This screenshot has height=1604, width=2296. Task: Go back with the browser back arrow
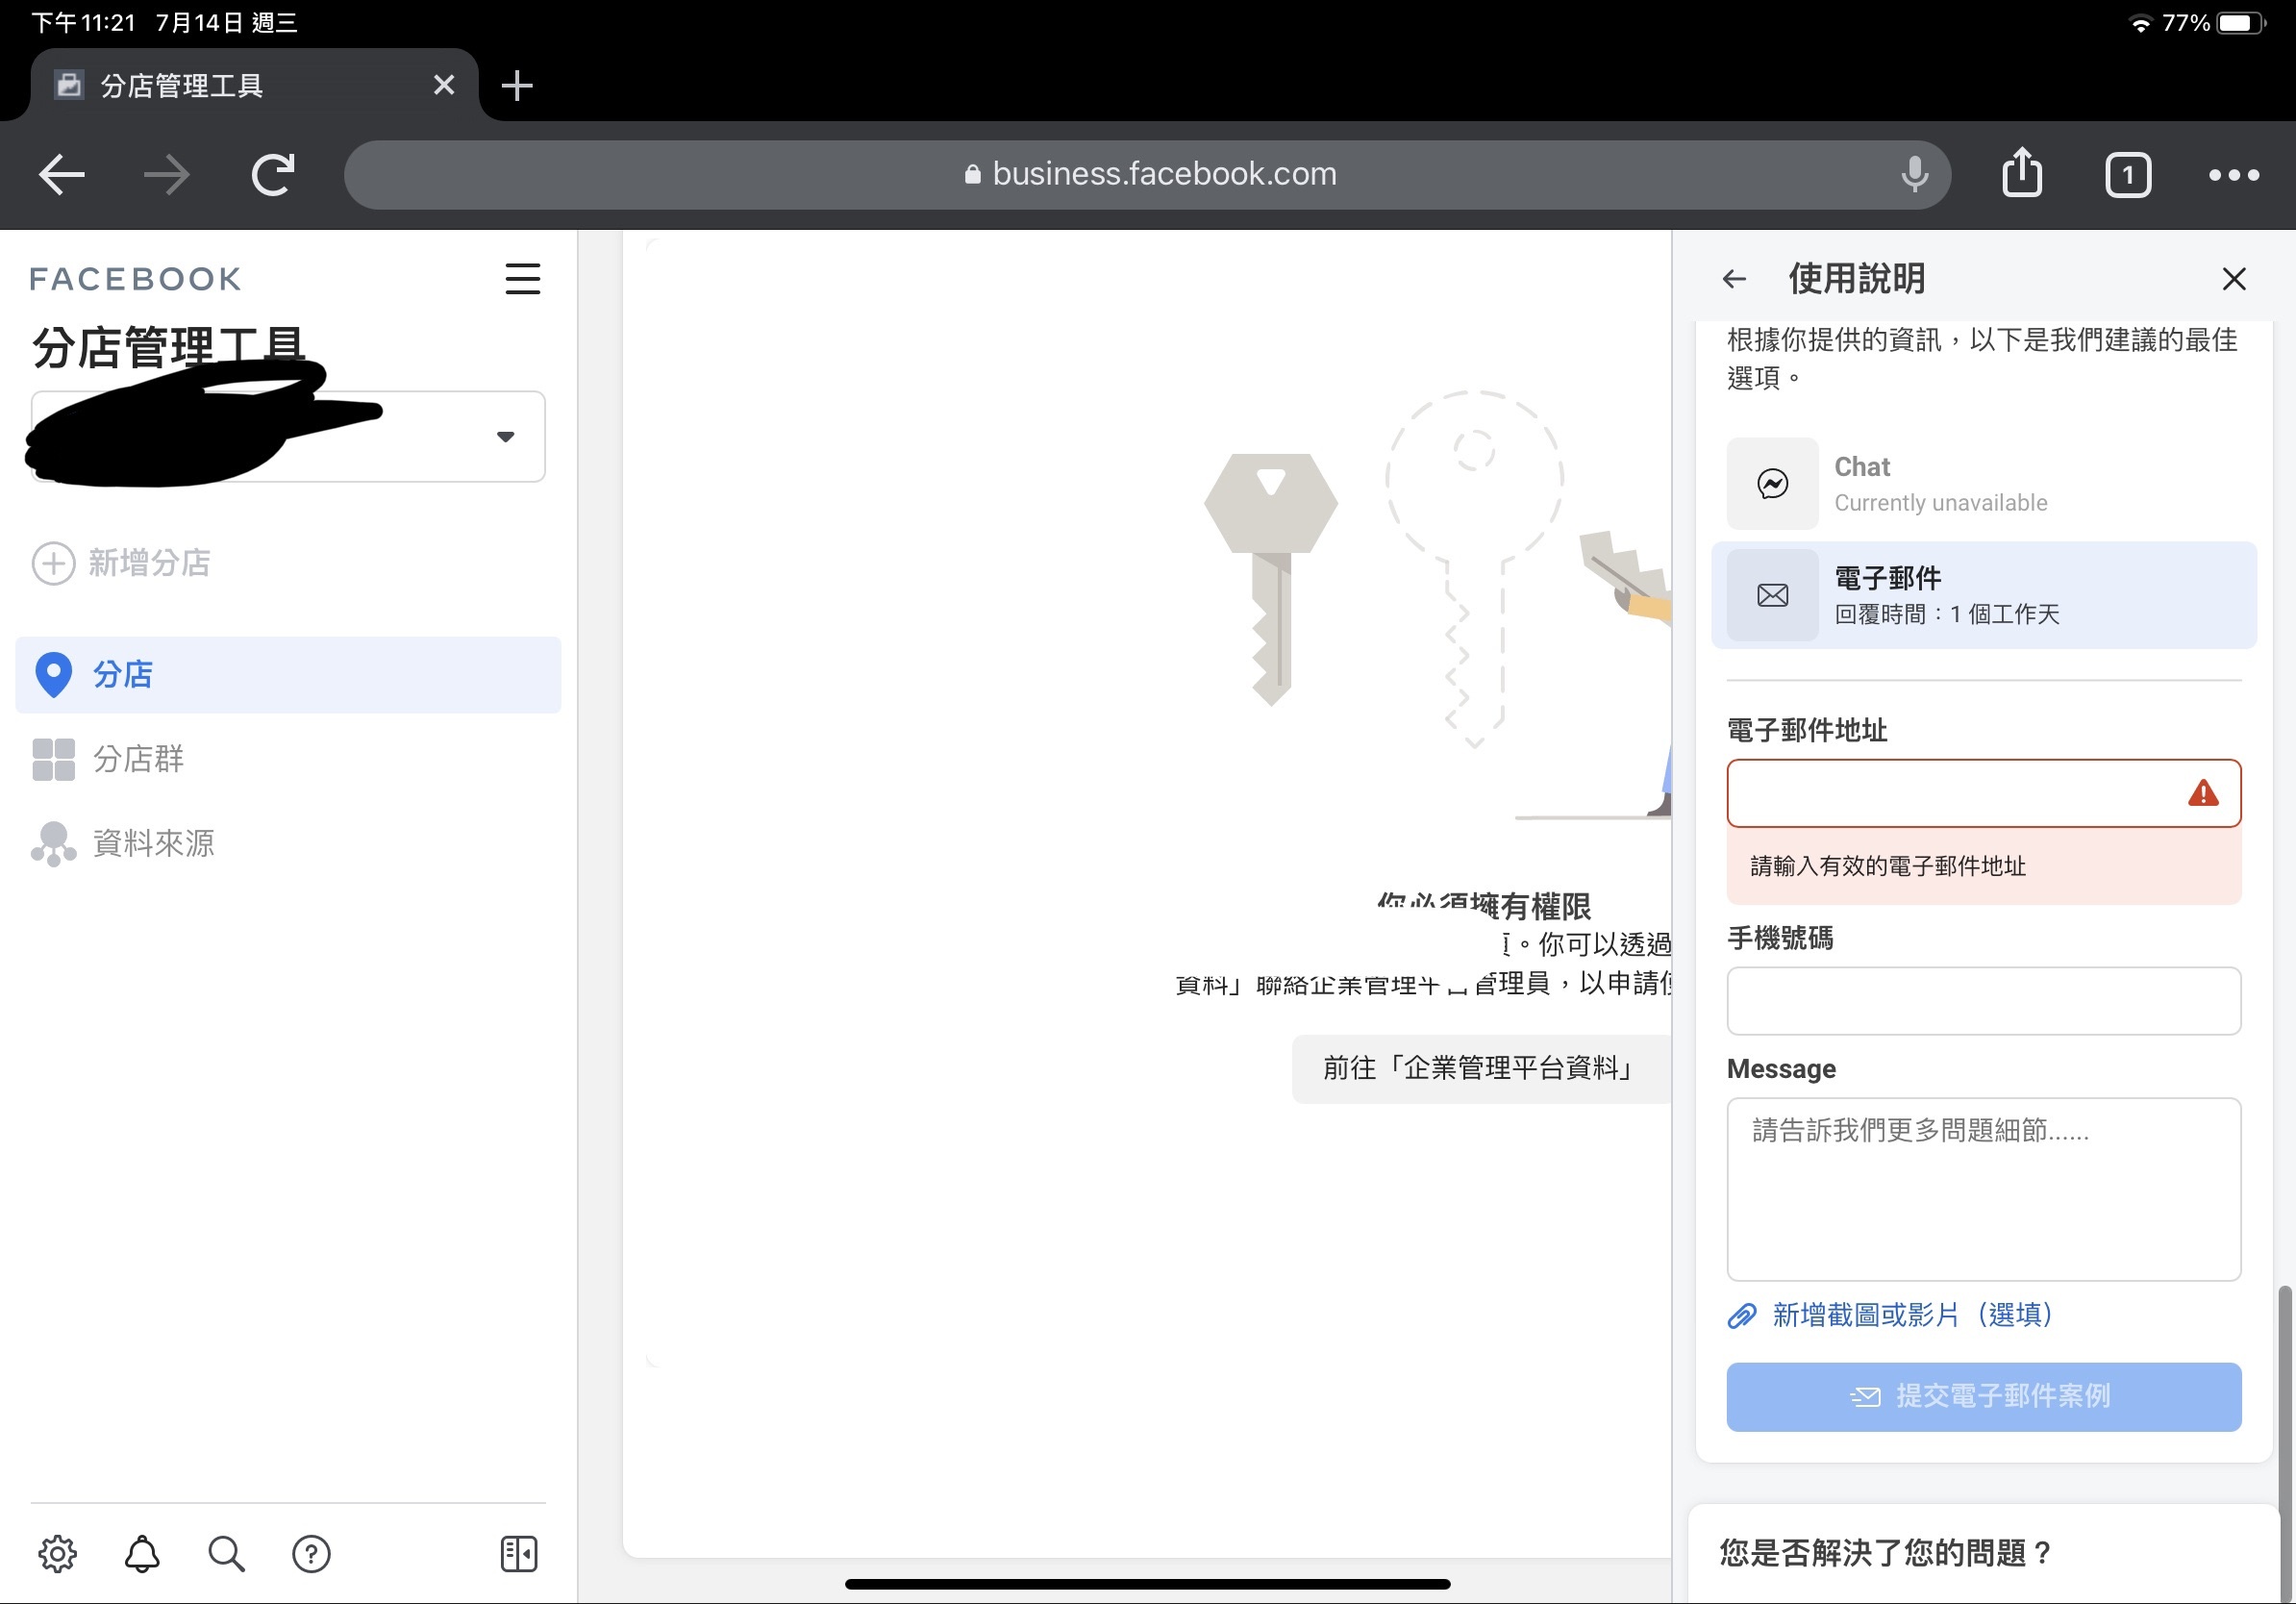(62, 175)
